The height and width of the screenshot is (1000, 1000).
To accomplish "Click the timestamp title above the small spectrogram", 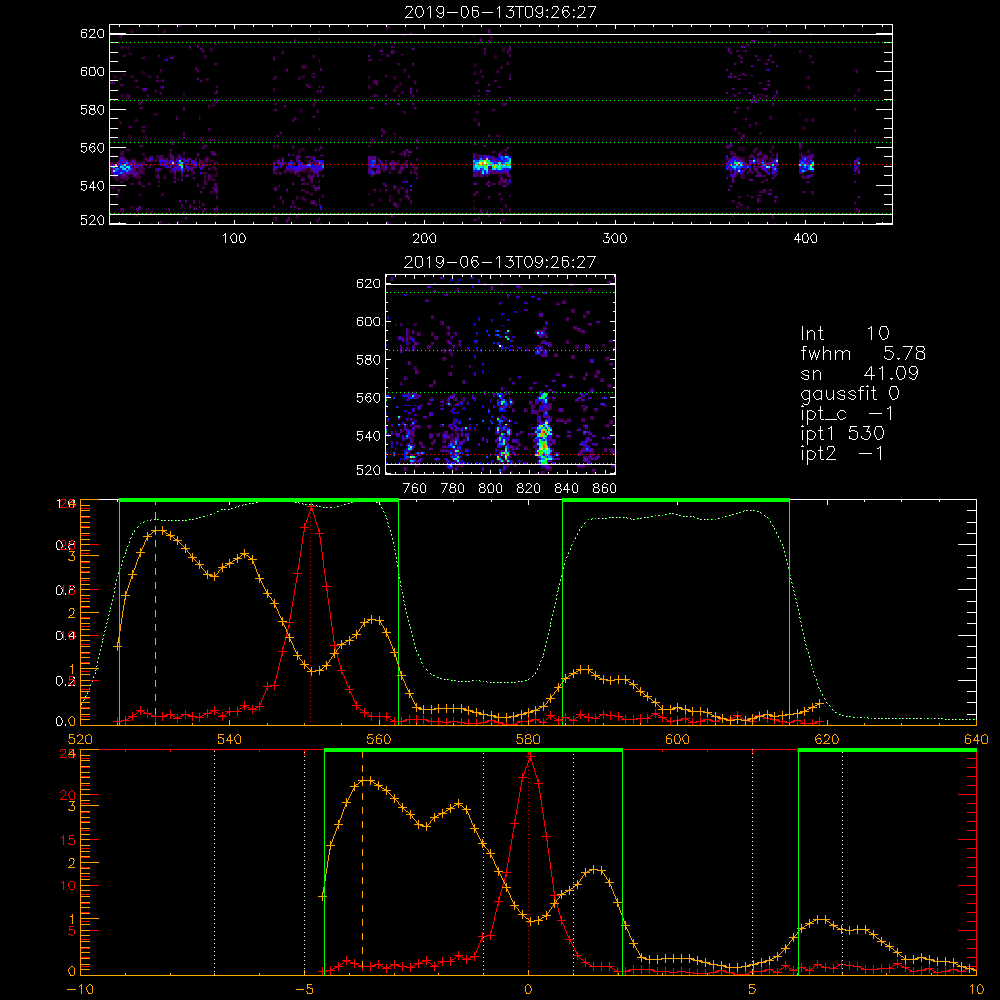I will pyautogui.click(x=500, y=262).
